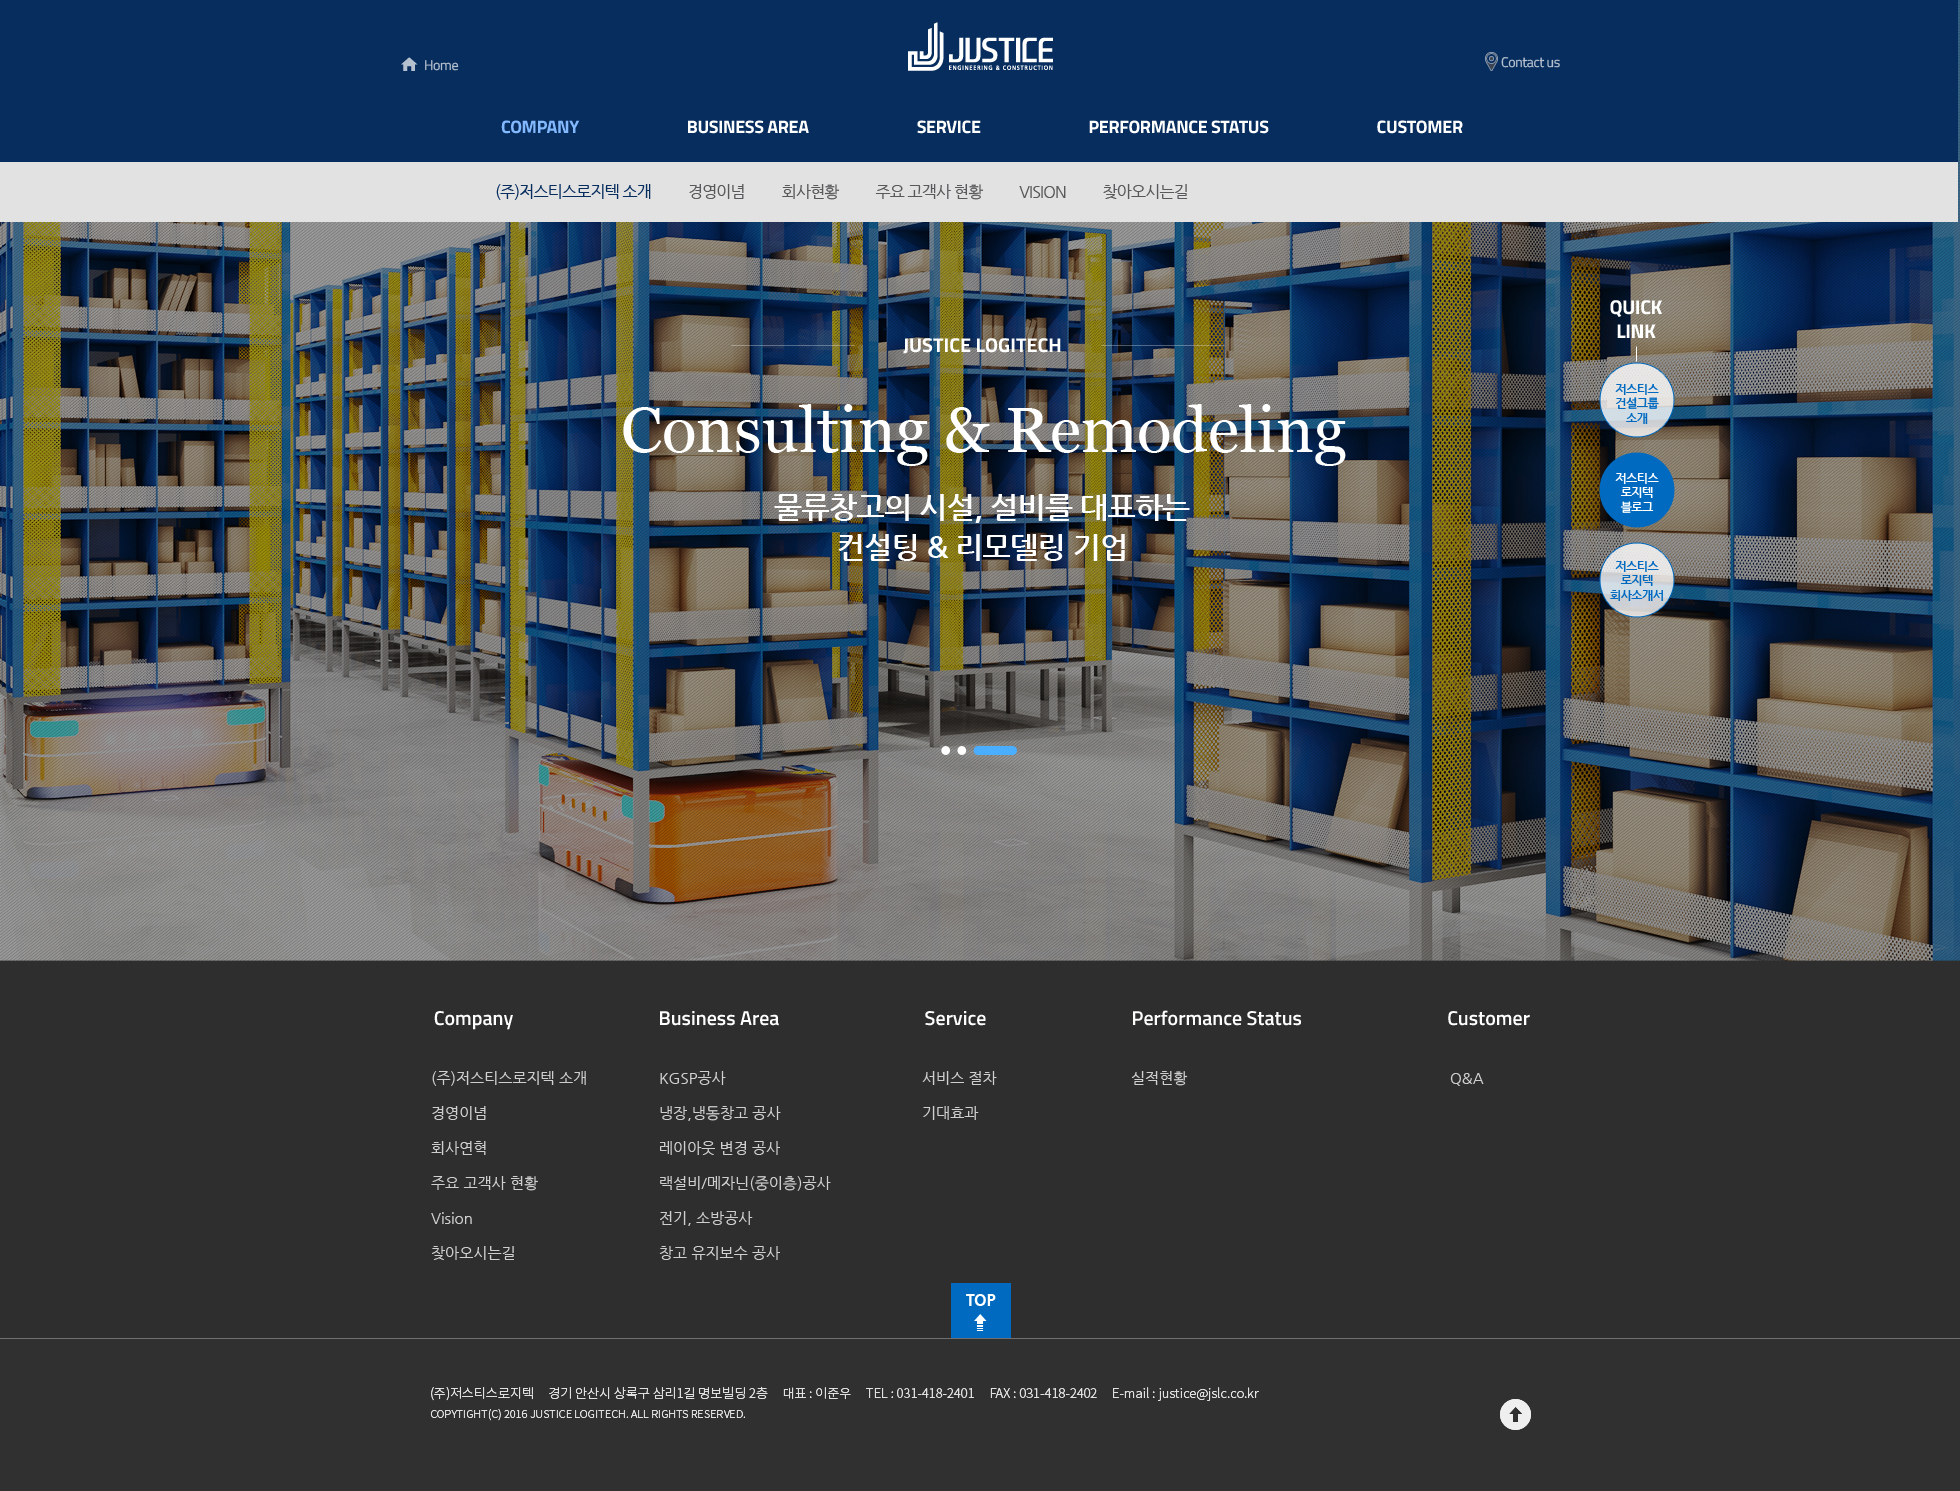The width and height of the screenshot is (1960, 1491).
Task: Click QUICK LINK heading
Action: (x=1636, y=319)
